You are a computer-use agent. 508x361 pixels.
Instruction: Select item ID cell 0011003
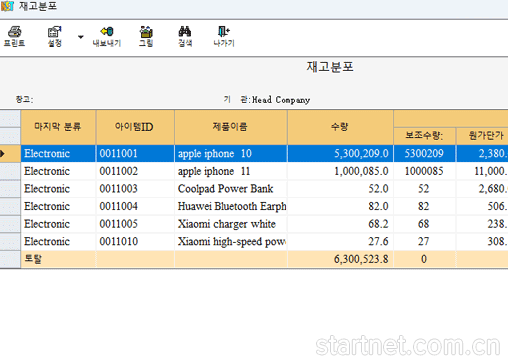click(x=135, y=189)
